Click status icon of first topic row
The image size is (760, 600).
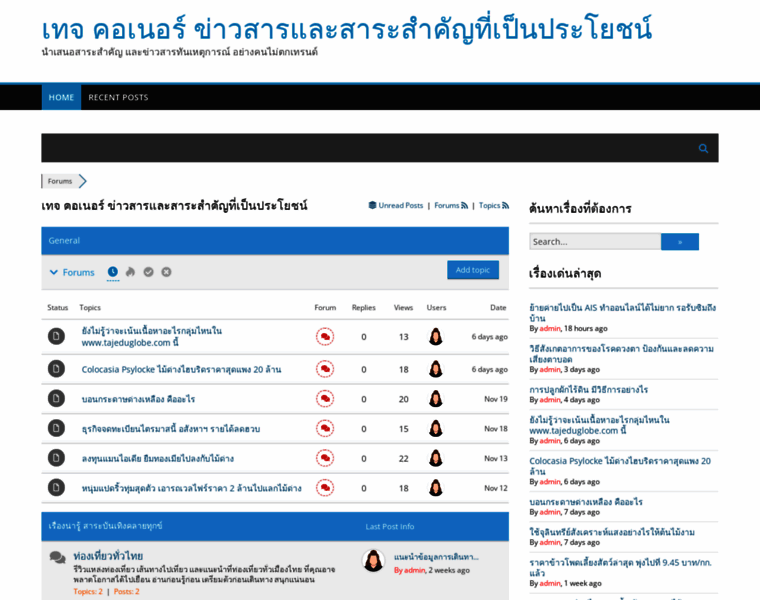pos(56,336)
